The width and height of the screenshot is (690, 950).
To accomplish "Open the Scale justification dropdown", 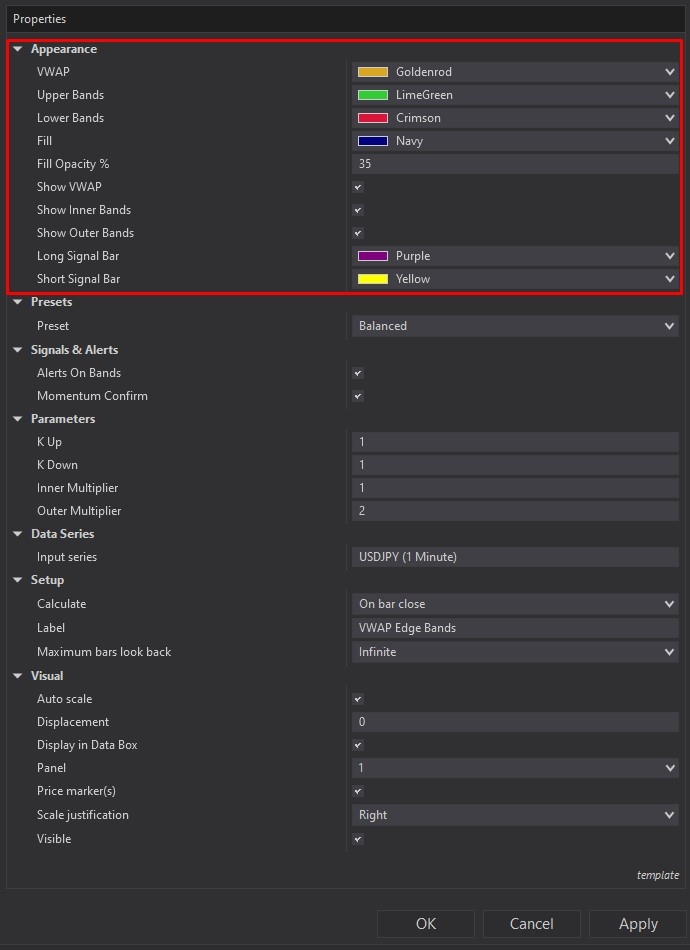I will point(668,814).
